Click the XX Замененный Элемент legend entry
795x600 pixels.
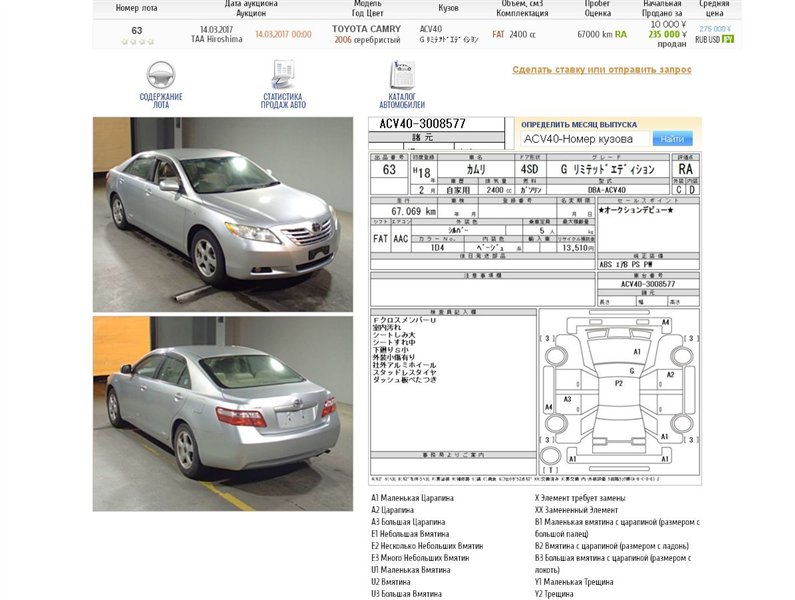(x=576, y=510)
